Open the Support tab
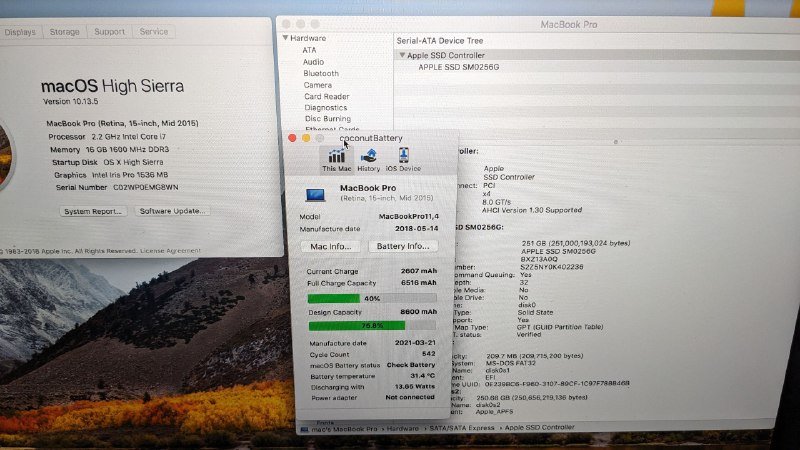Screen dimensions: 800x450 109,32
